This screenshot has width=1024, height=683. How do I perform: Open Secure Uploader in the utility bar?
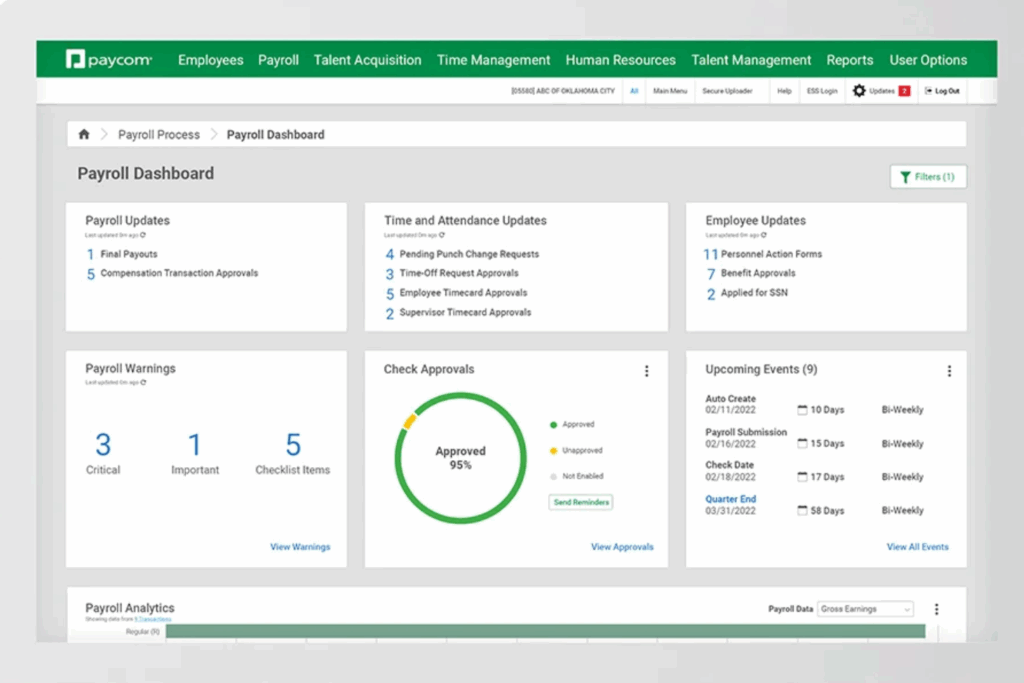[727, 91]
